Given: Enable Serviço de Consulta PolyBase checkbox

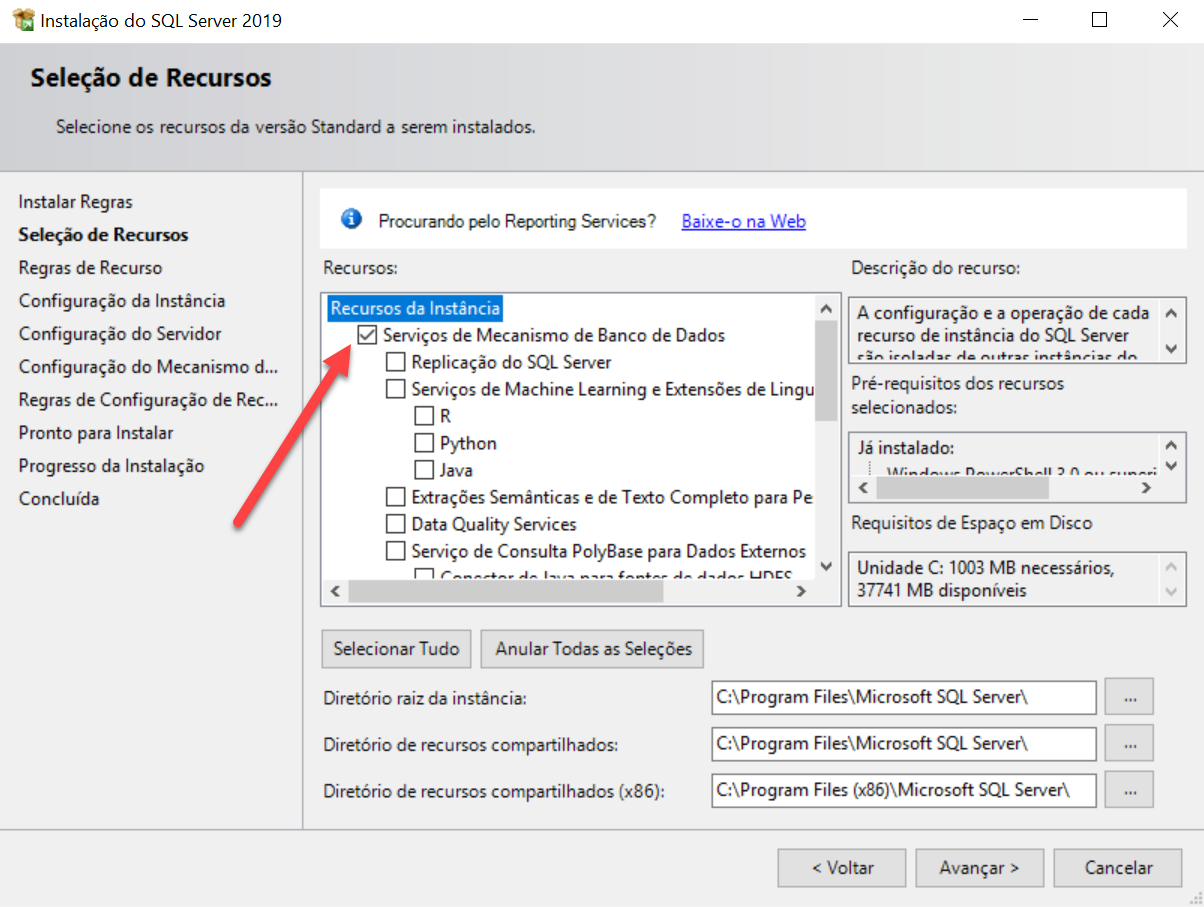Looking at the screenshot, I should 396,551.
